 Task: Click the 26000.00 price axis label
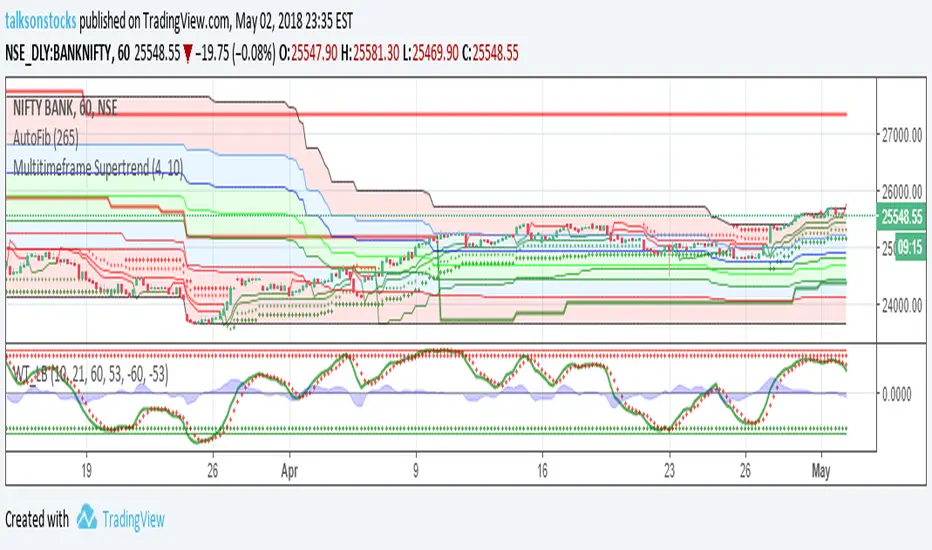[x=902, y=192]
